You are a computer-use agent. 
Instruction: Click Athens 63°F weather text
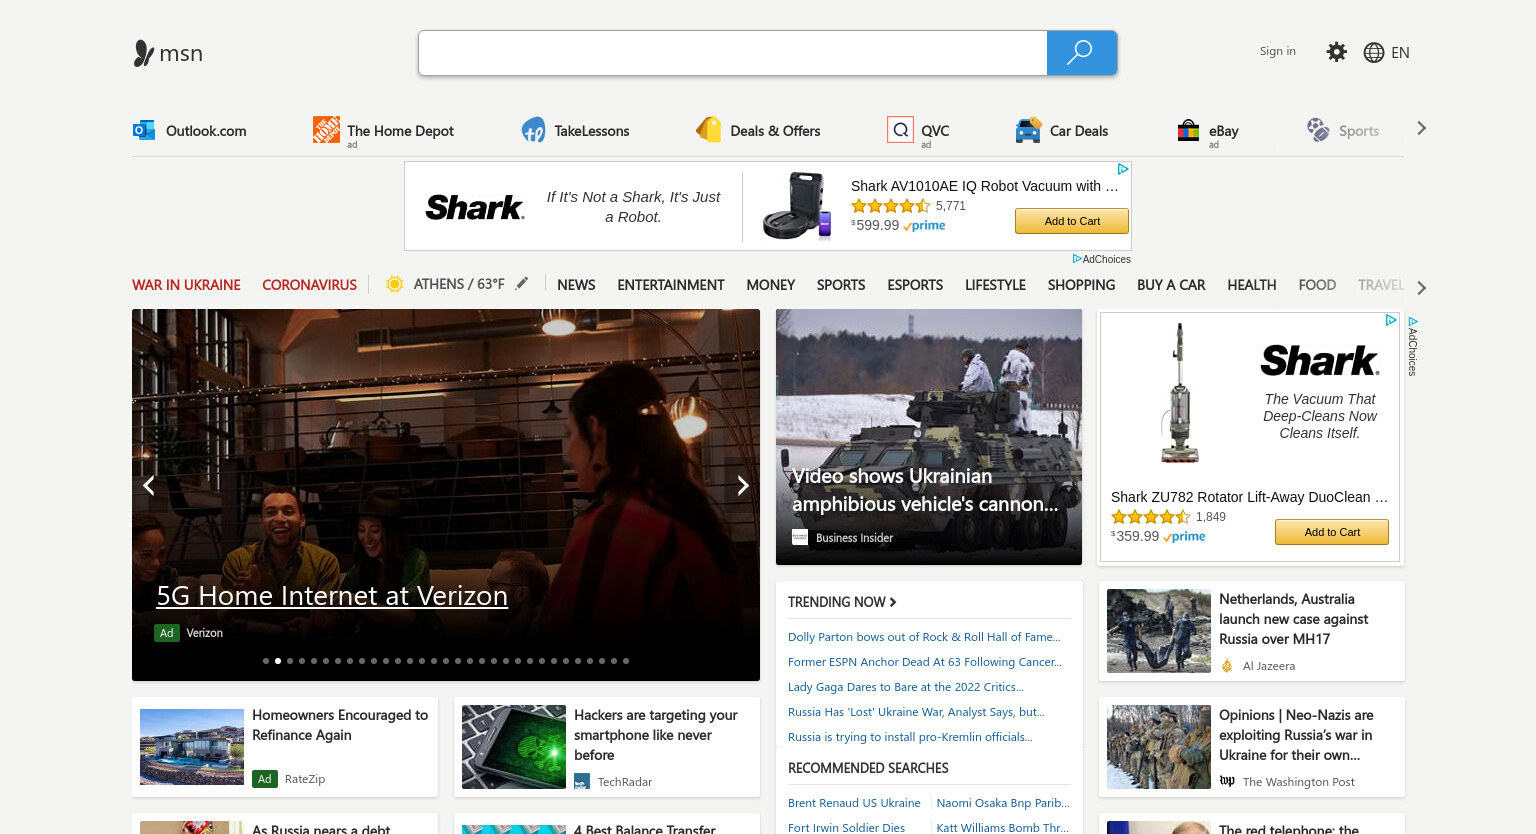click(x=459, y=284)
